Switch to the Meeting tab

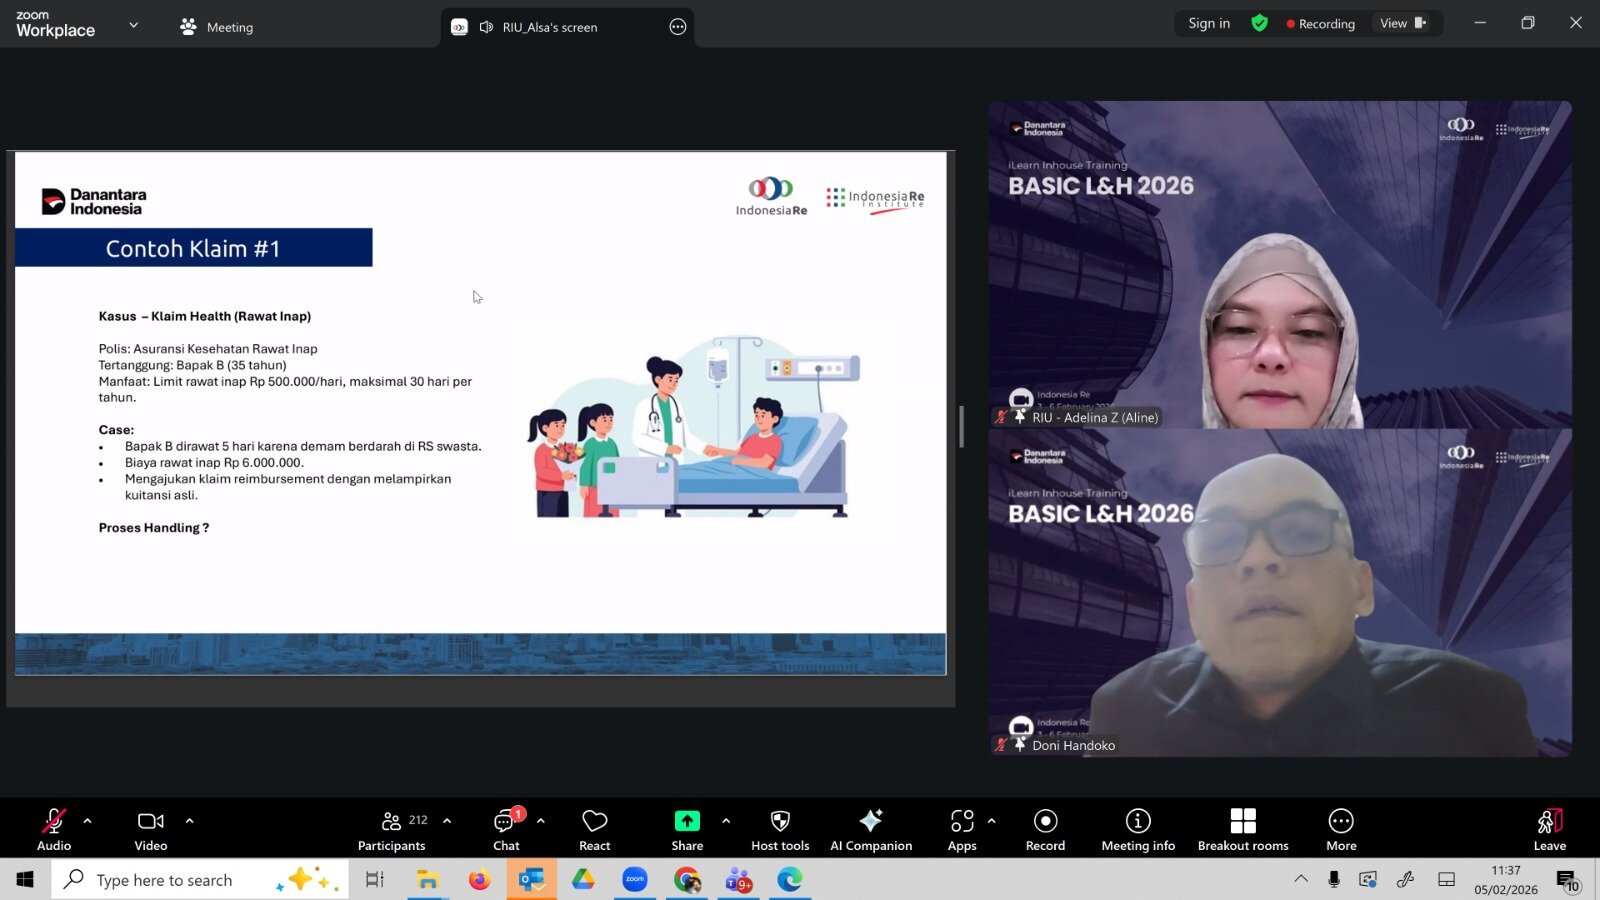pos(217,27)
